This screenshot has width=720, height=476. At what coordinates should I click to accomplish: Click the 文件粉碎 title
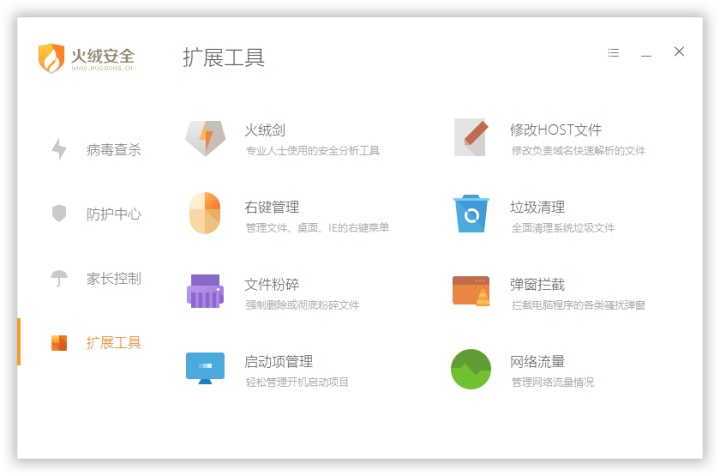[271, 285]
